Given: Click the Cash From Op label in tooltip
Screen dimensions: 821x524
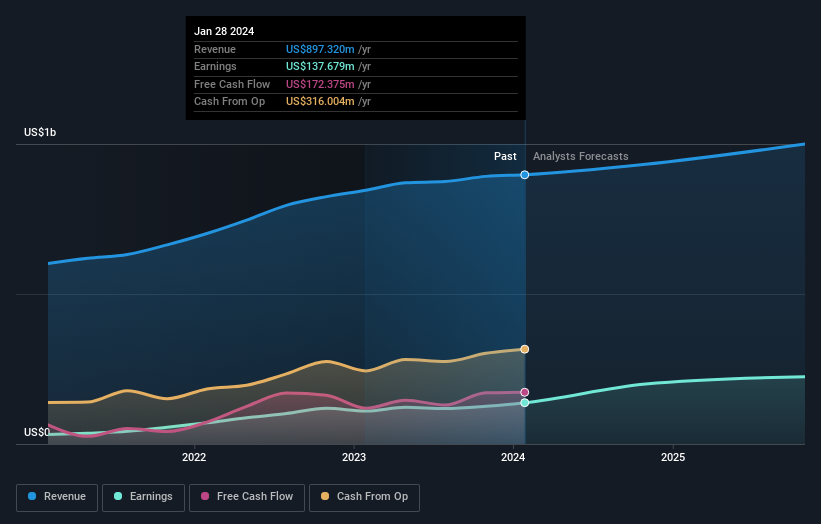Looking at the screenshot, I should tap(229, 102).
